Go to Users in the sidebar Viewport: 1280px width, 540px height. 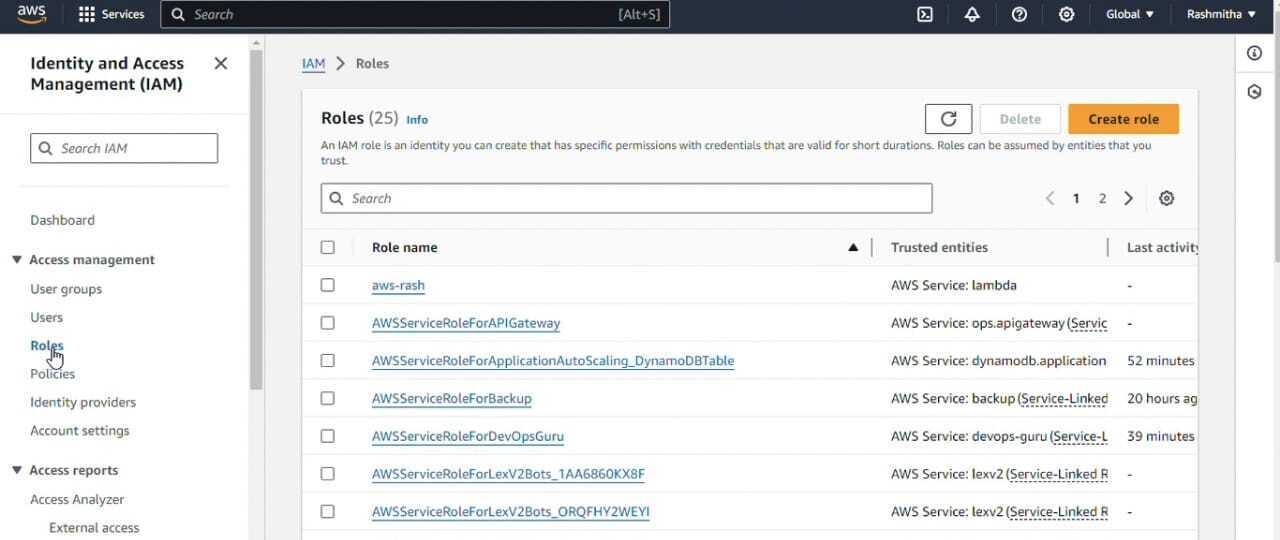pos(46,317)
